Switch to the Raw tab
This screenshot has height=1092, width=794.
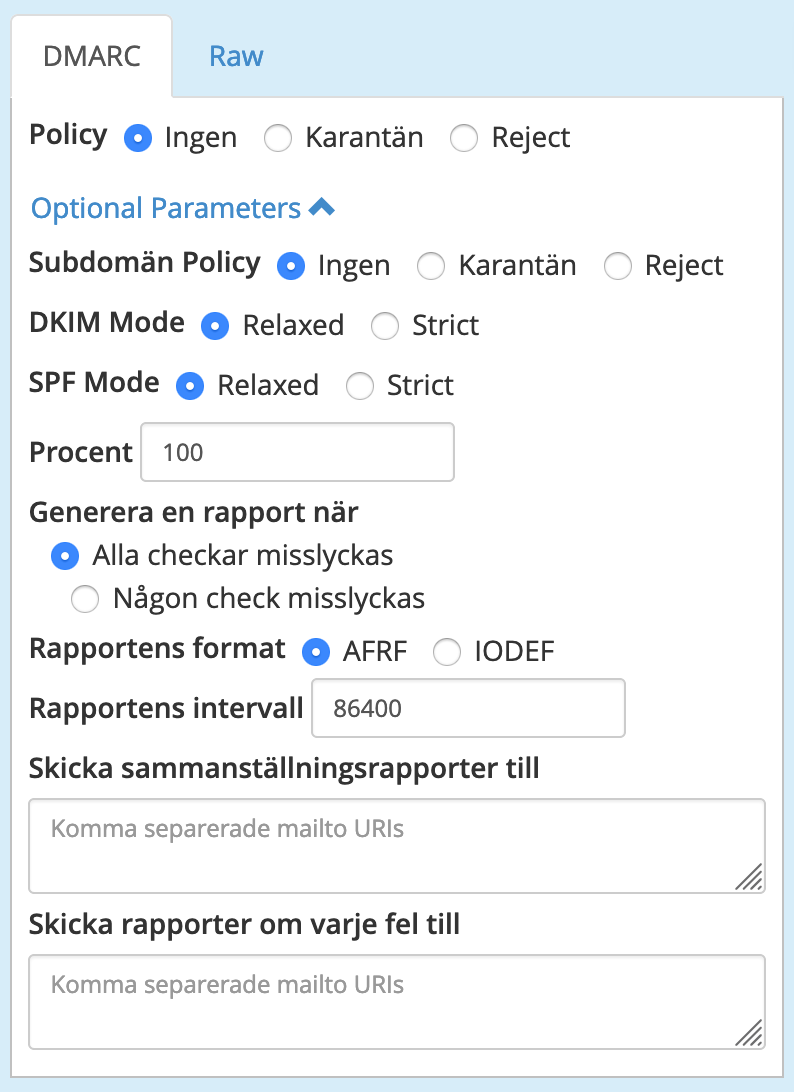235,56
